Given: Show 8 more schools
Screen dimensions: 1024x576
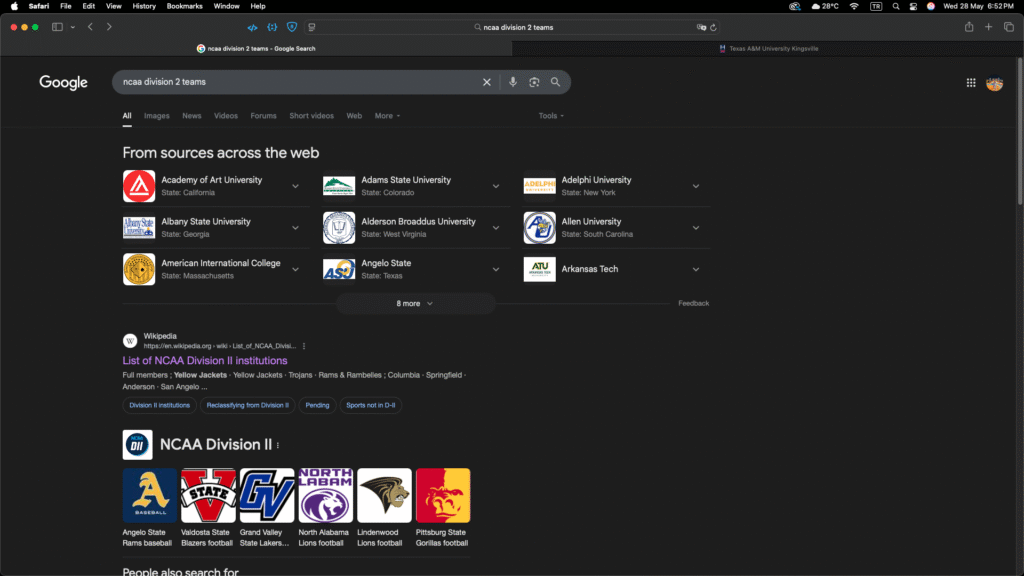Looking at the screenshot, I should tap(415, 303).
